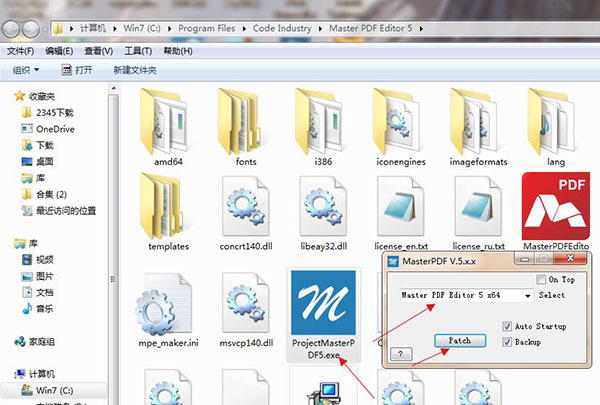The width and height of the screenshot is (600, 405).
Task: Open 音乐 library in the sidebar
Action: (38, 309)
